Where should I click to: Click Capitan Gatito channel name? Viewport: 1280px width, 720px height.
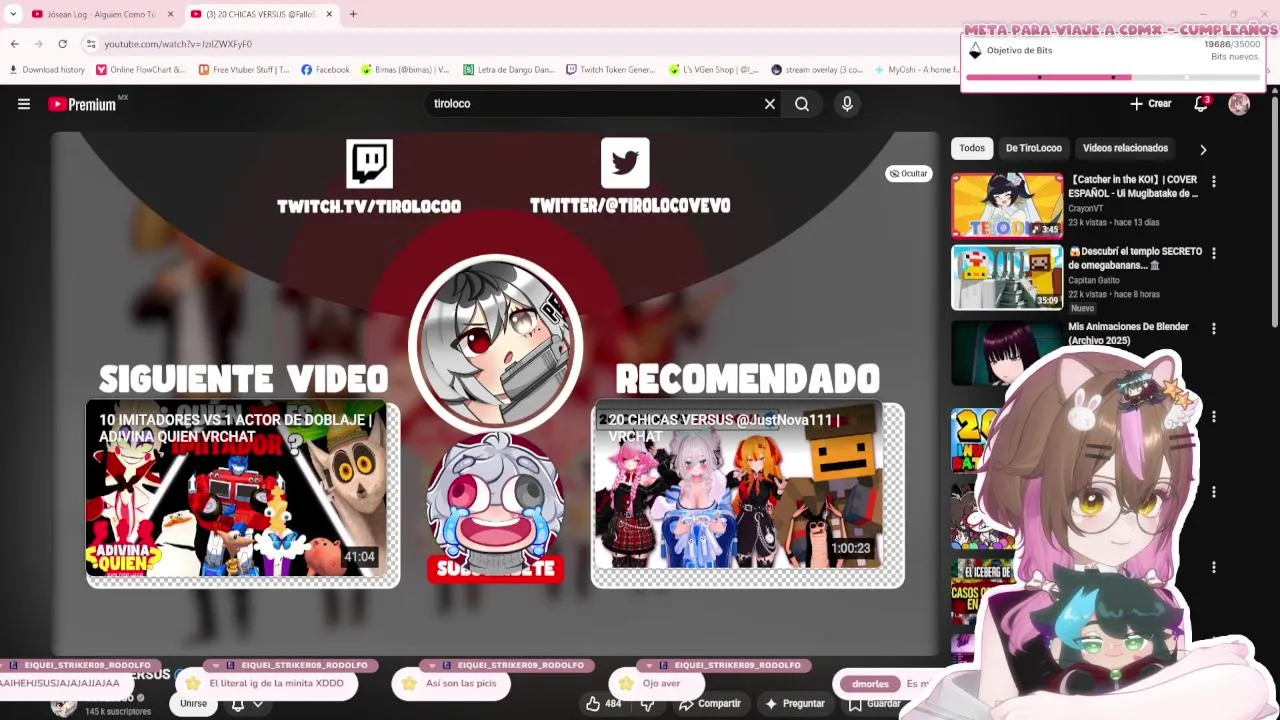coord(1094,280)
